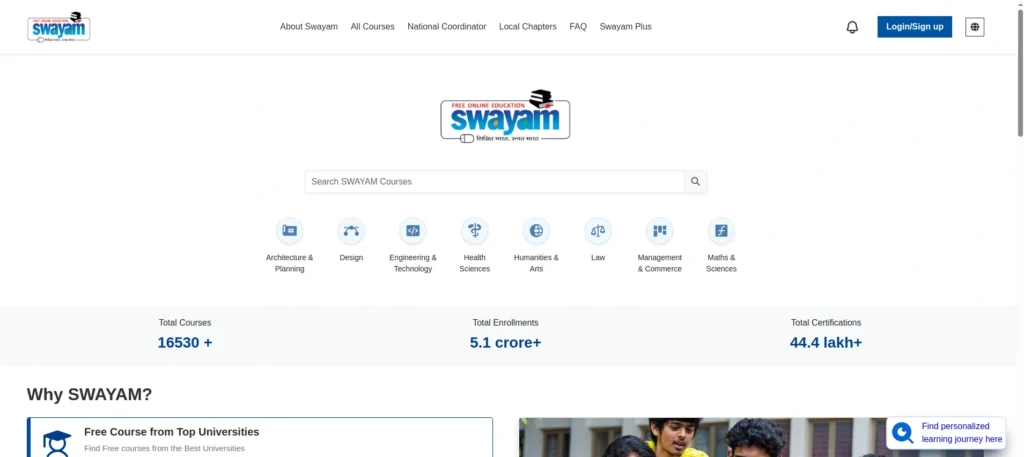1024x457 pixels.
Task: Click the Total Courses label
Action: [185, 323]
